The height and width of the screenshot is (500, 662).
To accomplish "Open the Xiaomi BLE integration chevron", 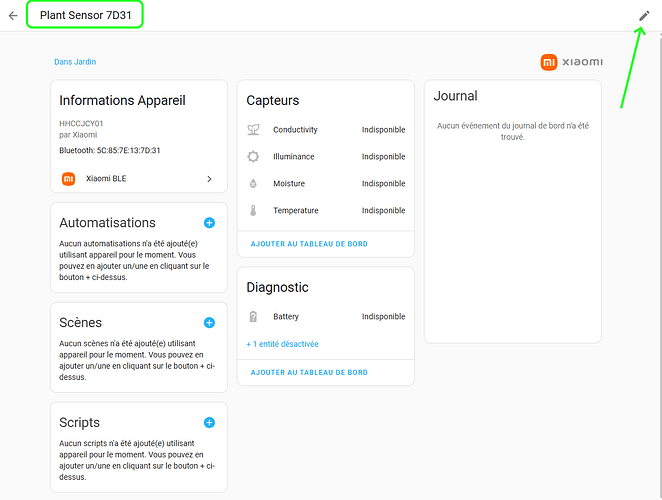I will click(x=209, y=179).
